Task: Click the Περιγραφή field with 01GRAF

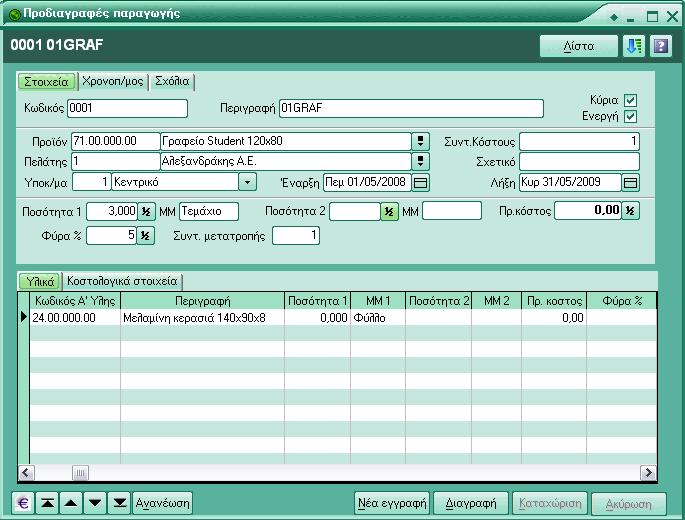Action: click(411, 108)
